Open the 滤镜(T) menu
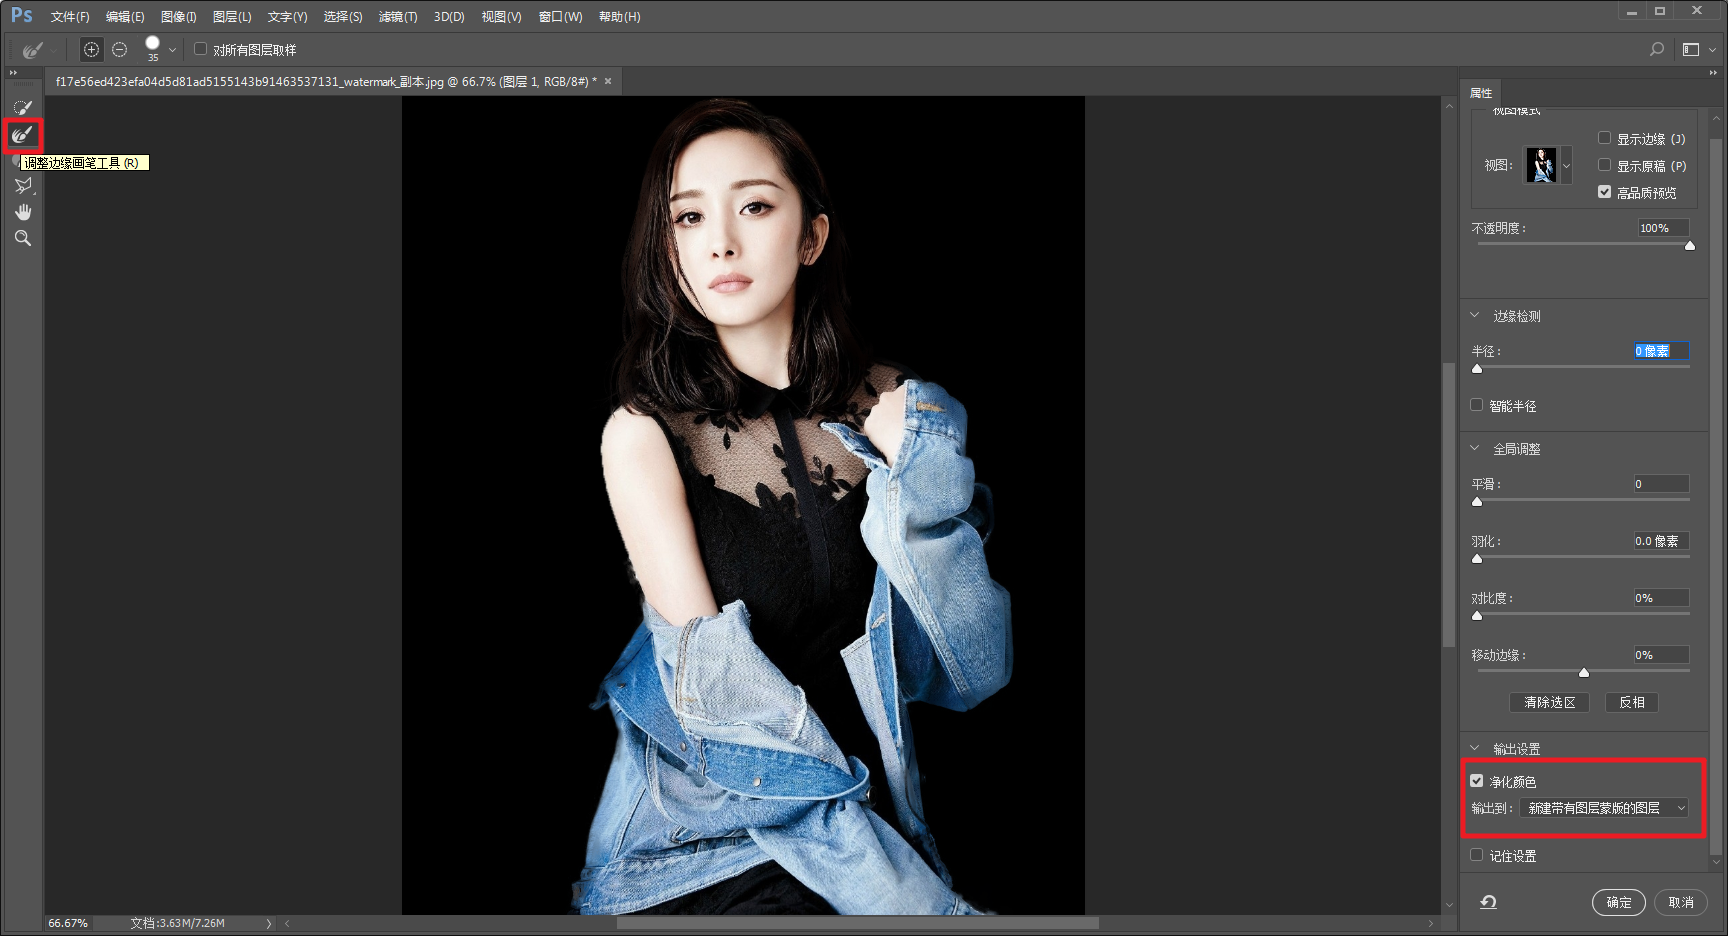The image size is (1728, 936). point(398,17)
